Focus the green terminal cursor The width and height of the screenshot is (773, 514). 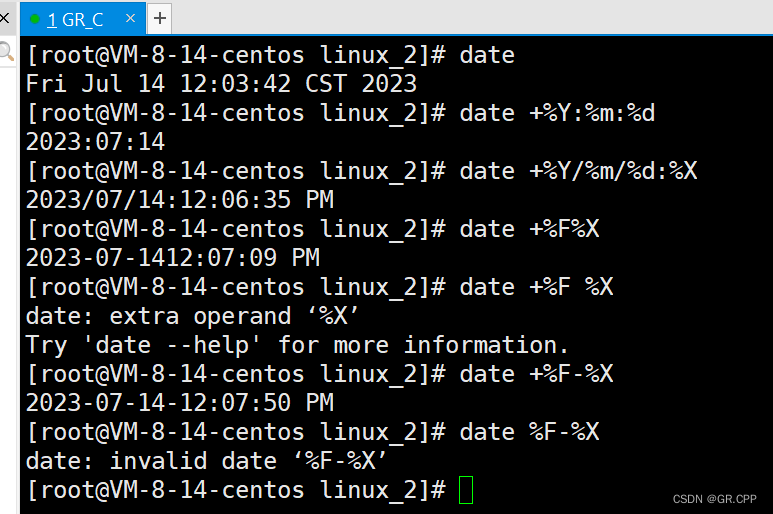(x=465, y=490)
